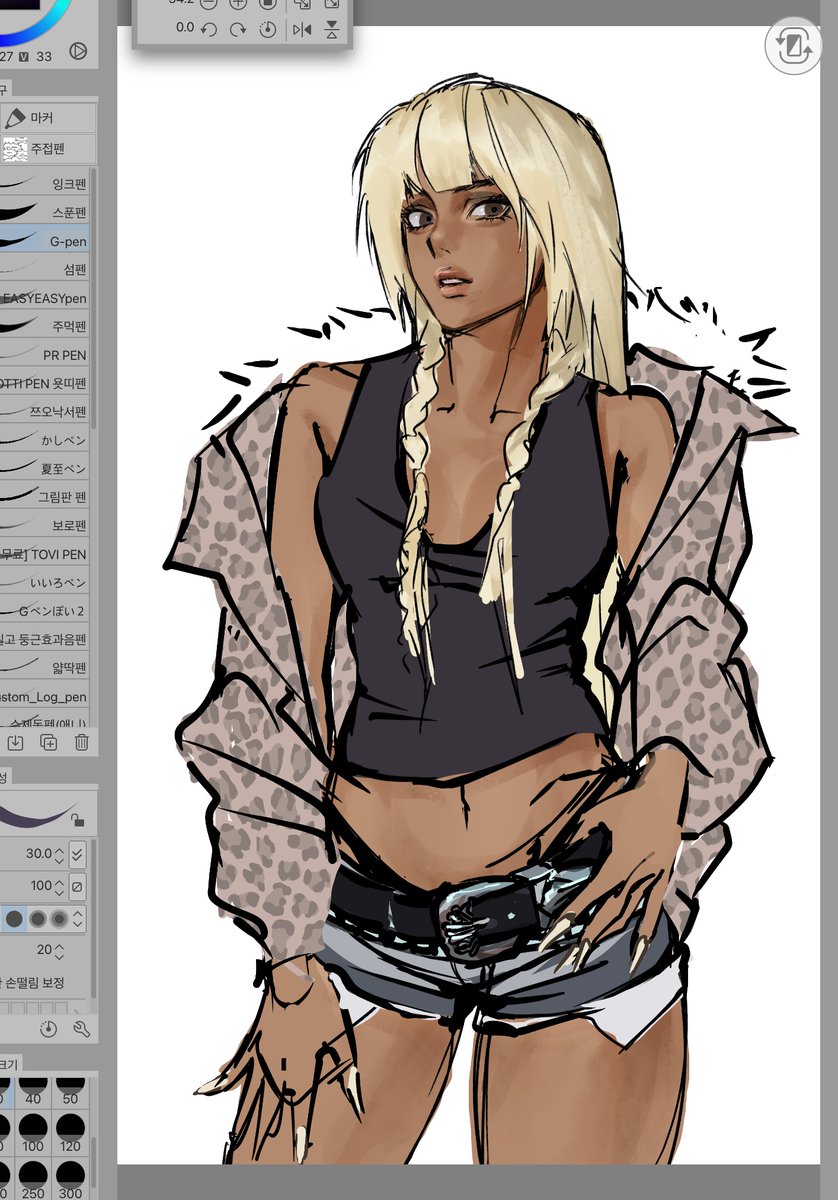Screen dimensions: 838x1200
Task: Click the delete sub tool trash icon
Action: tap(81, 742)
